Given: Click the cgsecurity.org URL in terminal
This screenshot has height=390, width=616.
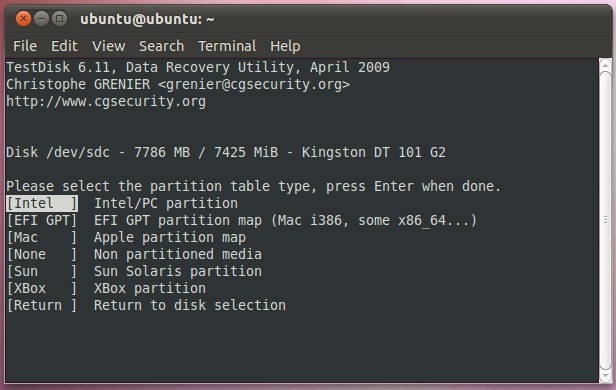Looking at the screenshot, I should point(106,101).
